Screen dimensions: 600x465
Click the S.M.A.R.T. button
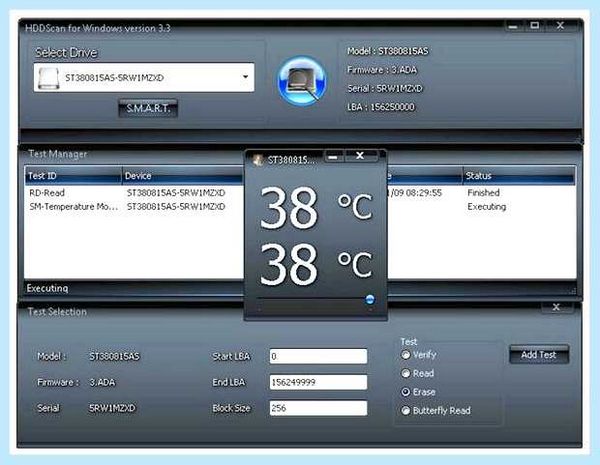tap(148, 108)
